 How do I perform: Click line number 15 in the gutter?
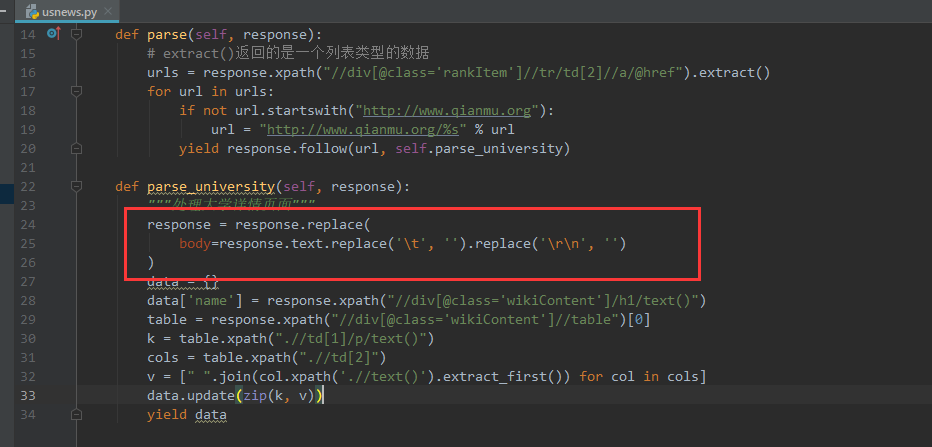pos(28,53)
